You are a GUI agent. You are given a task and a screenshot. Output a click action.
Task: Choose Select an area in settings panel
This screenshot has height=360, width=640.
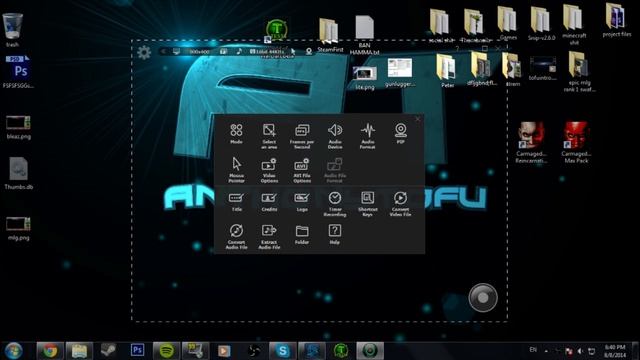269,136
